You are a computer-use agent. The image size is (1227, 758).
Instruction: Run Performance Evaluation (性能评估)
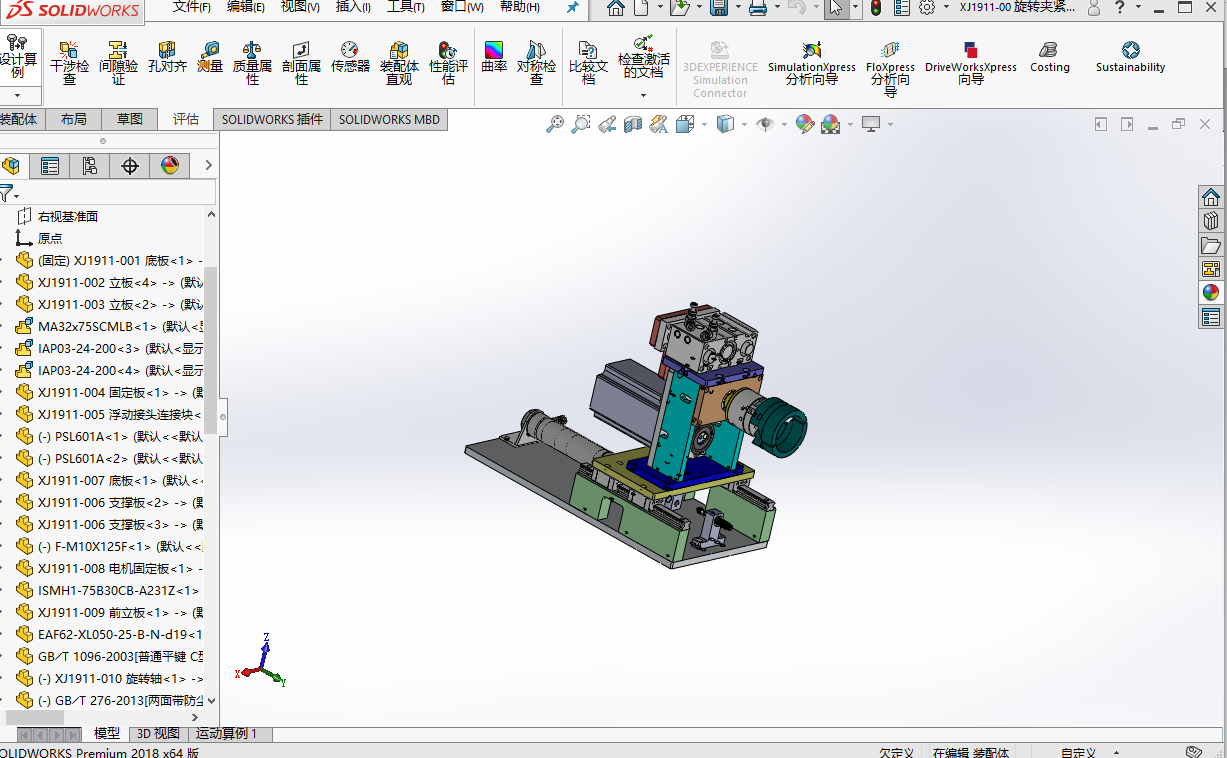[x=448, y=63]
